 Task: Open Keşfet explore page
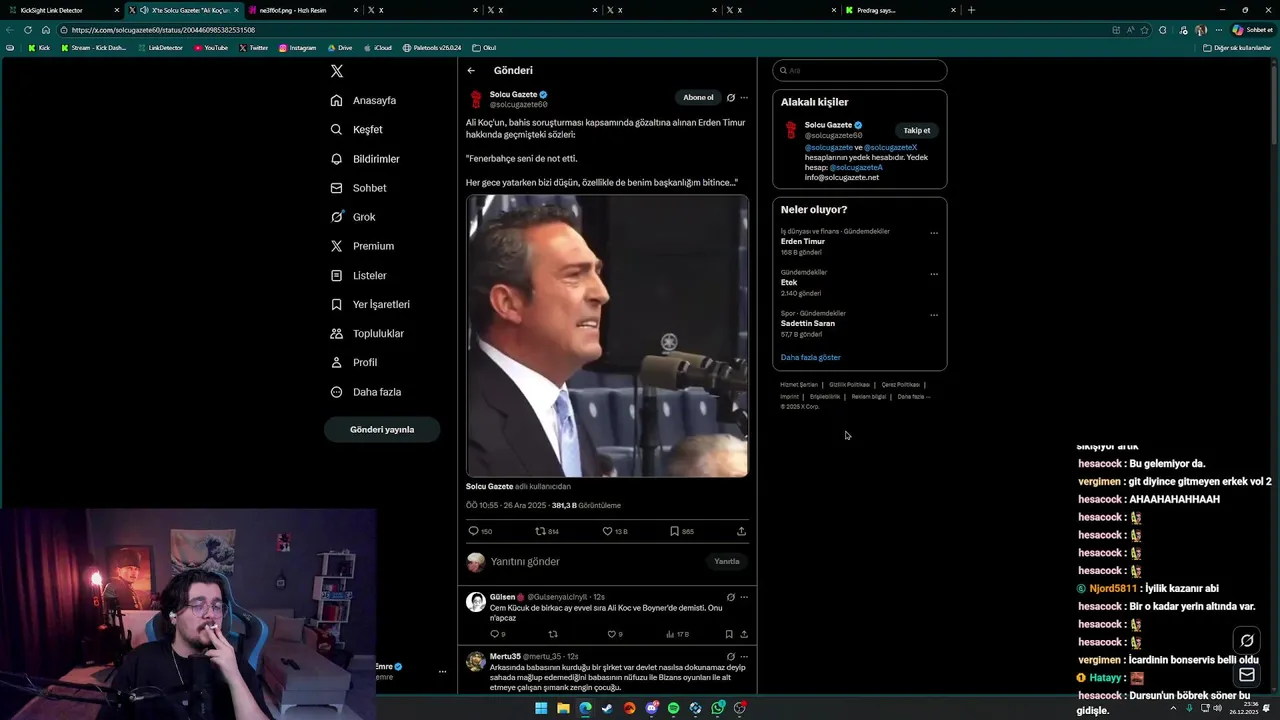[357, 130]
